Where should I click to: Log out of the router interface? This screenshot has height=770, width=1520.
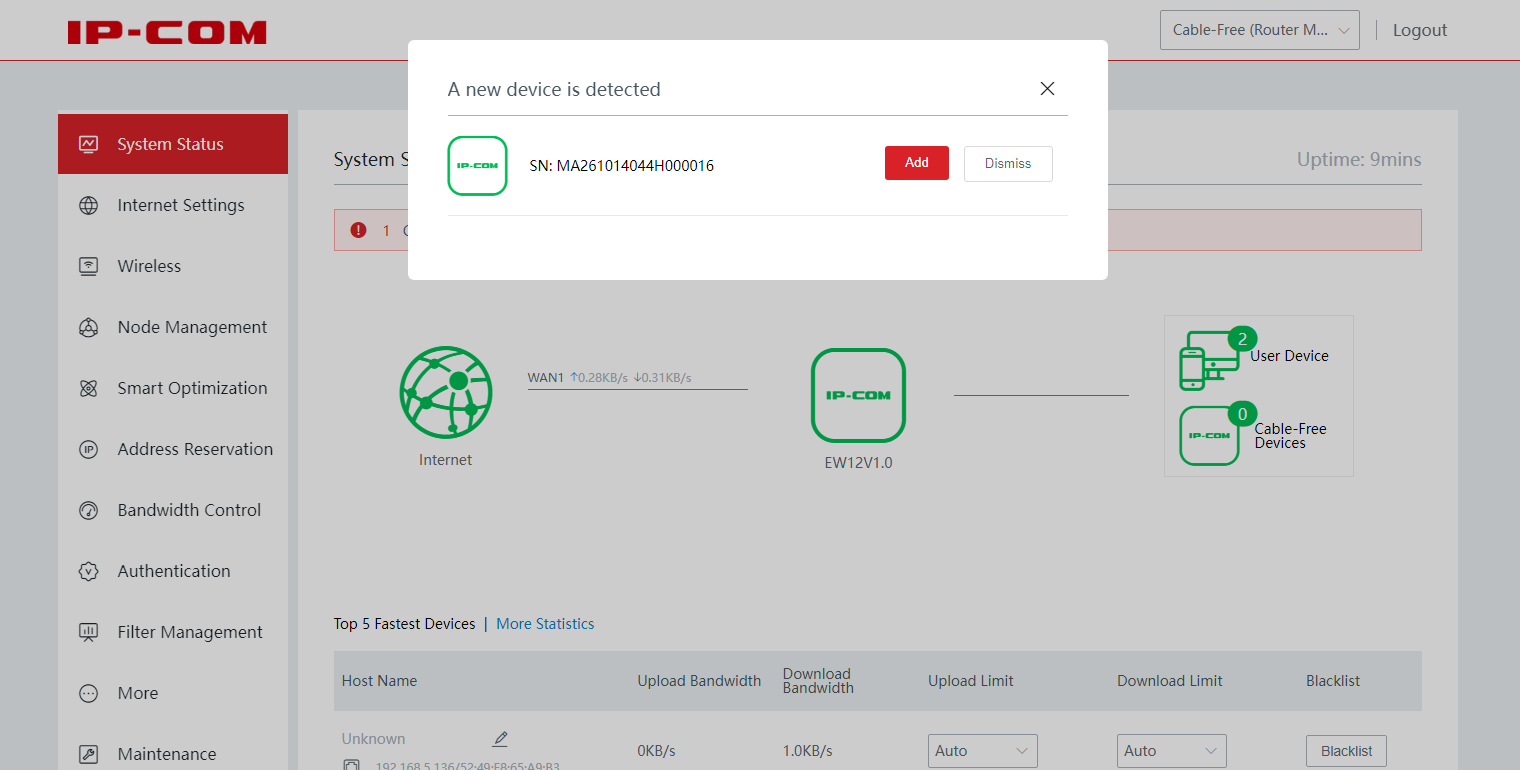[1420, 30]
